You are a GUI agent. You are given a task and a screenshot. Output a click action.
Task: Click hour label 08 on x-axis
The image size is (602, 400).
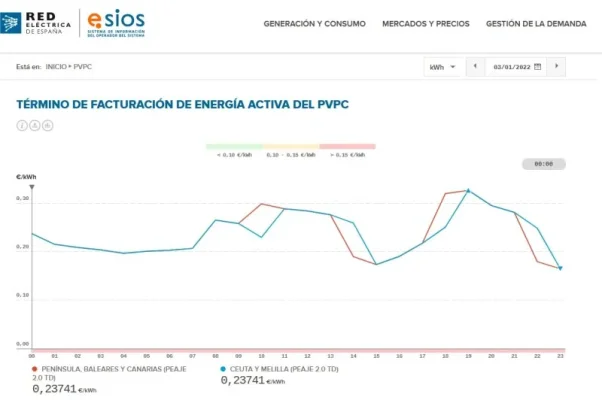(x=216, y=356)
